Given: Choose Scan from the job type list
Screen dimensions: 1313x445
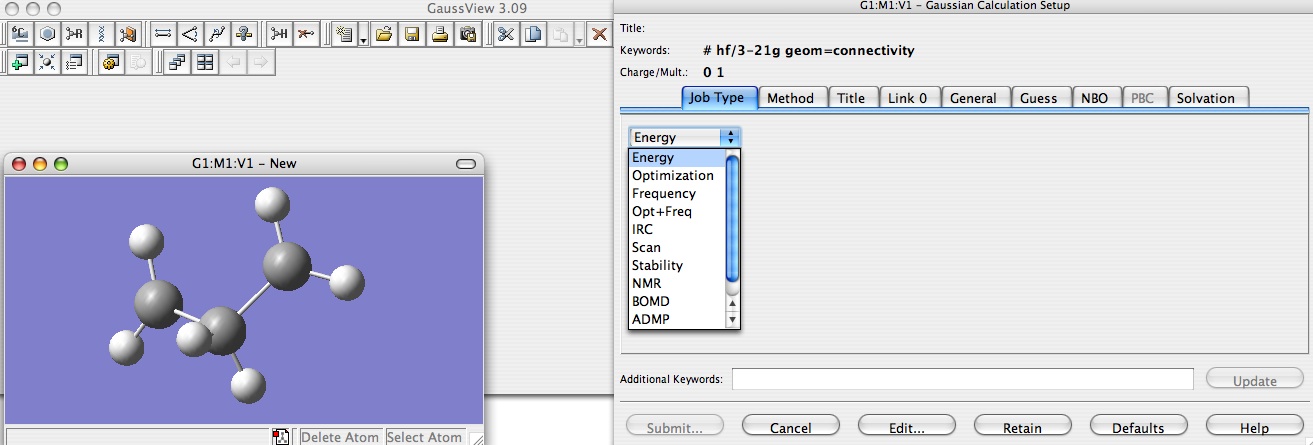Looking at the screenshot, I should pos(677,247).
